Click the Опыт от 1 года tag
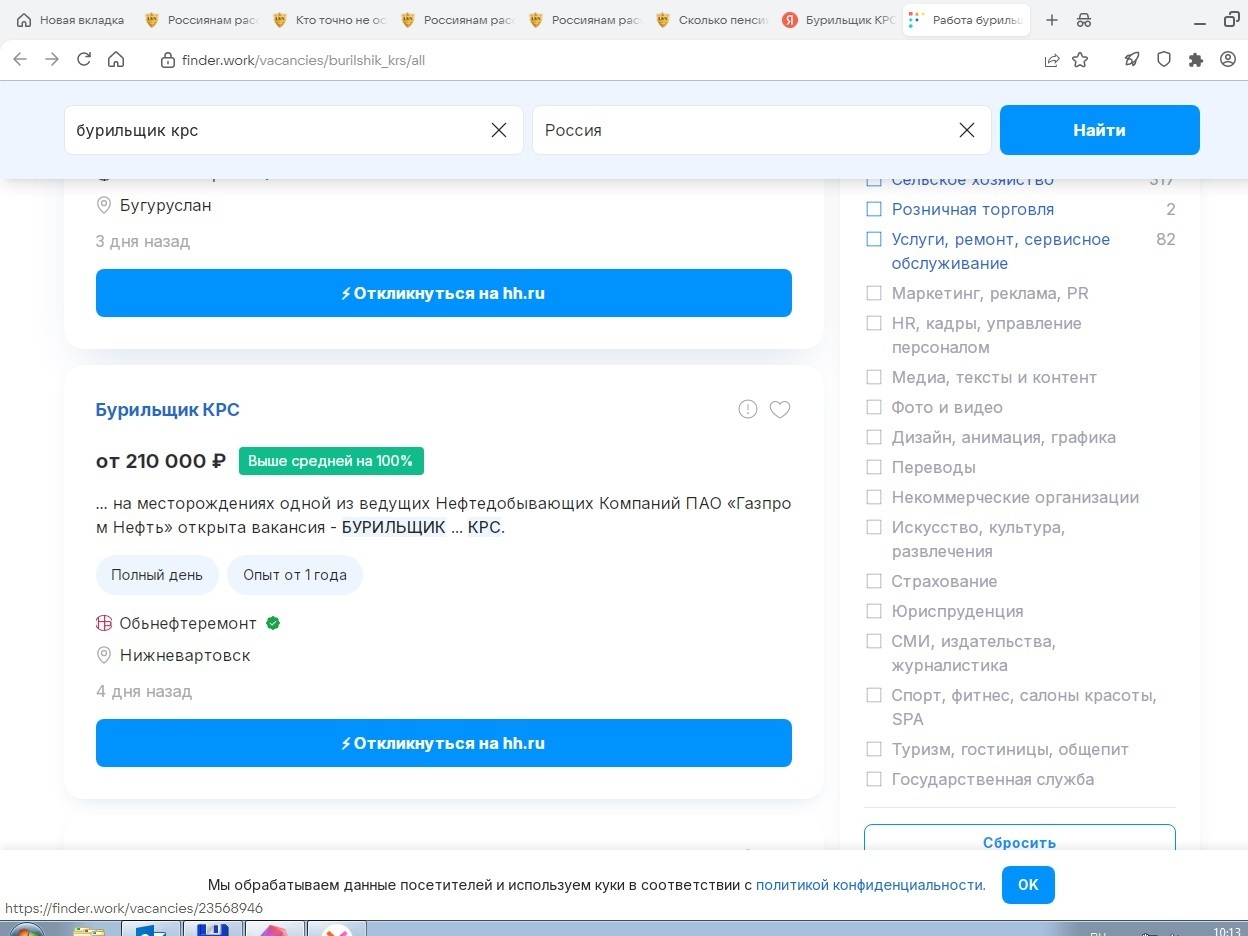Screen dimensions: 1248x936 point(295,575)
